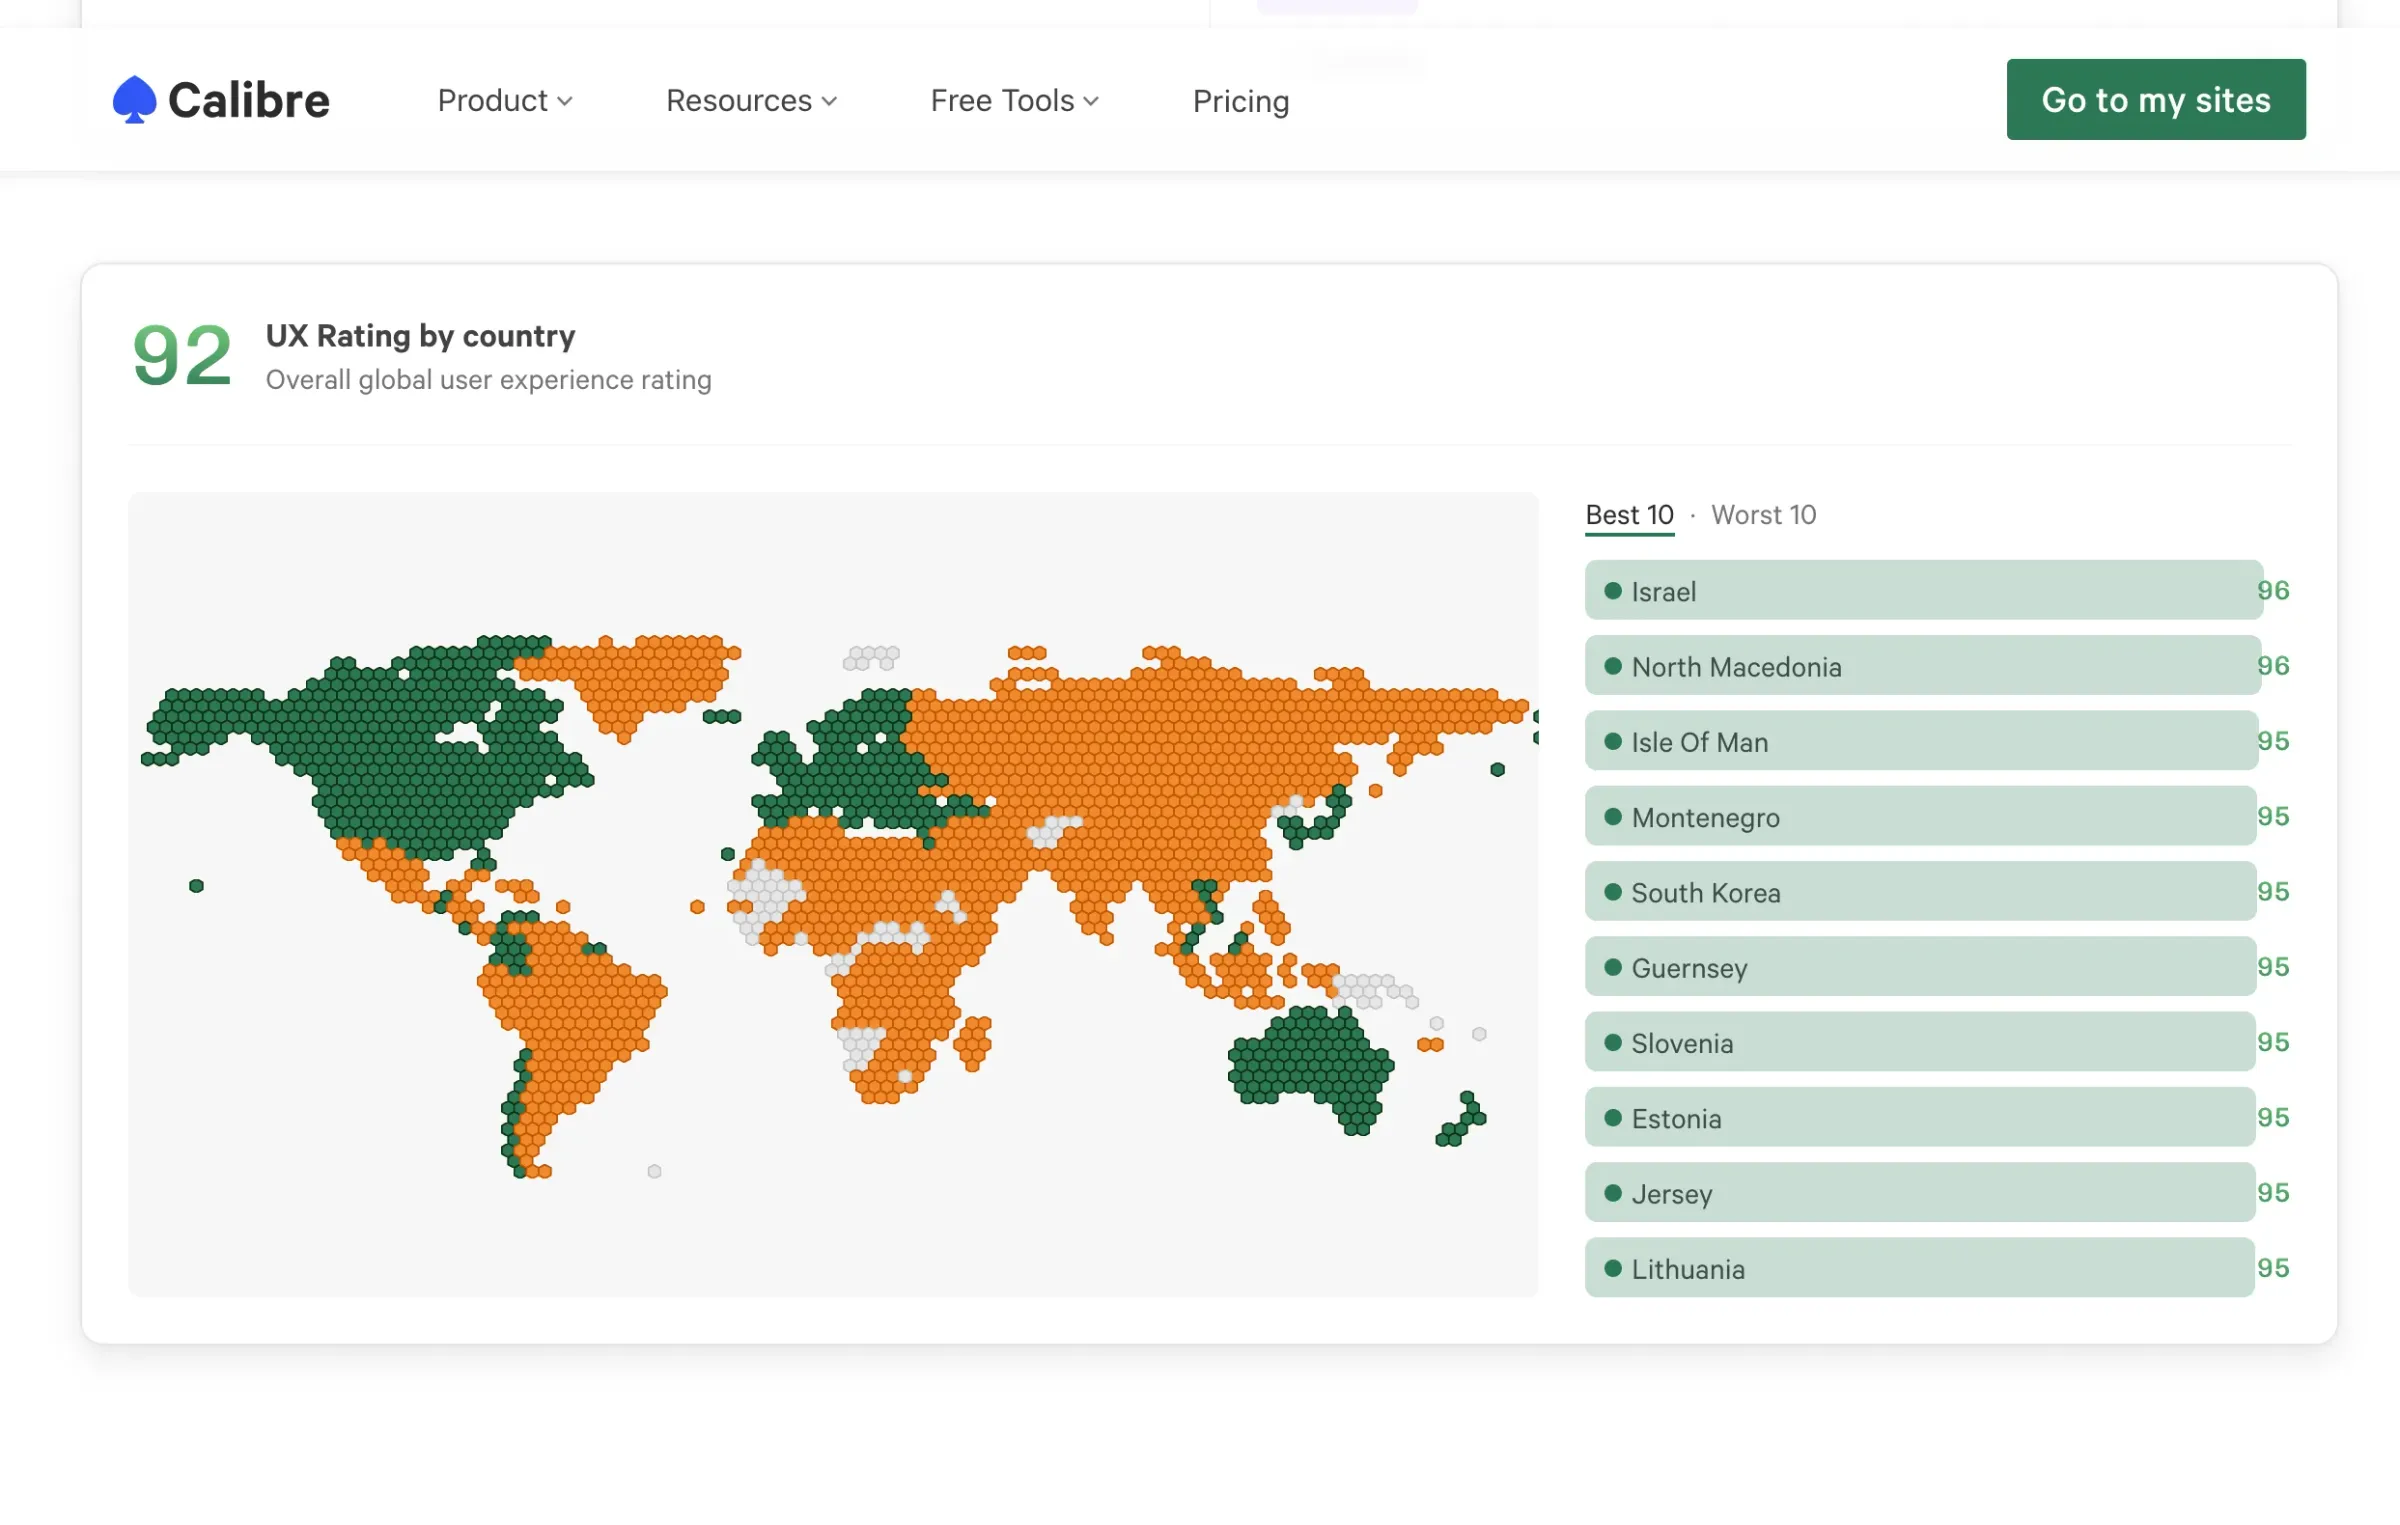Click New Zealand on the hex map
Viewport: 2400px width, 1525px height.
pos(1463,1120)
